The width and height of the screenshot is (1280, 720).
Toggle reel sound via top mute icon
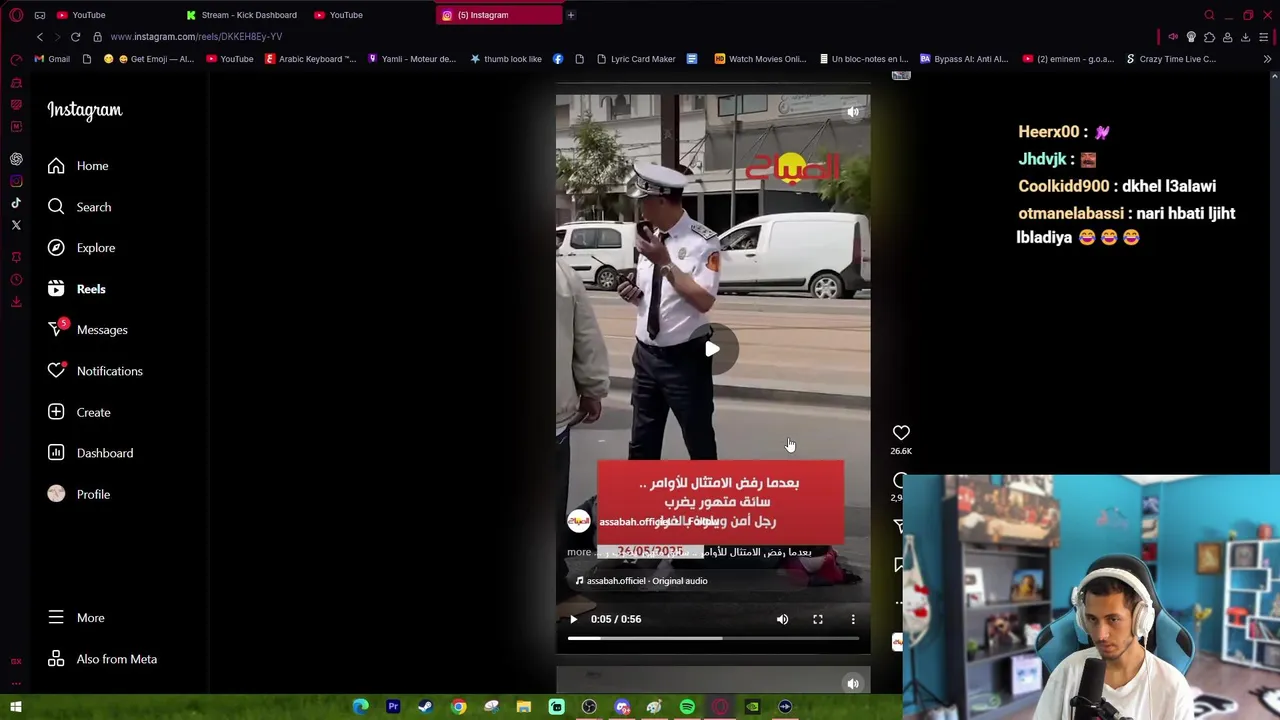tap(853, 112)
